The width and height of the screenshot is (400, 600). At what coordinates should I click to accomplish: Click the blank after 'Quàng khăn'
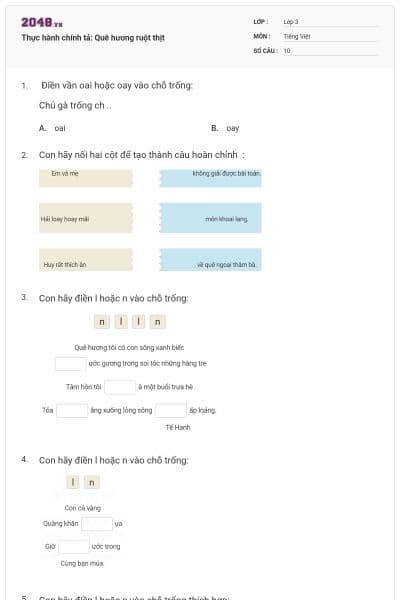tap(97, 524)
